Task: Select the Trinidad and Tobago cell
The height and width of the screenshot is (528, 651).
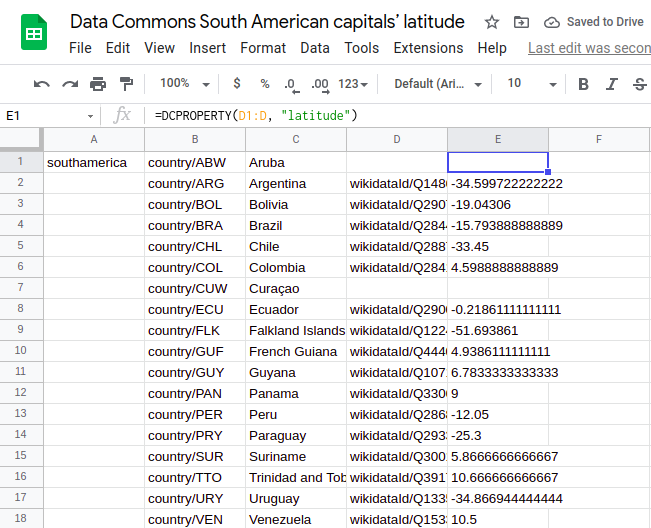Action: point(296,477)
